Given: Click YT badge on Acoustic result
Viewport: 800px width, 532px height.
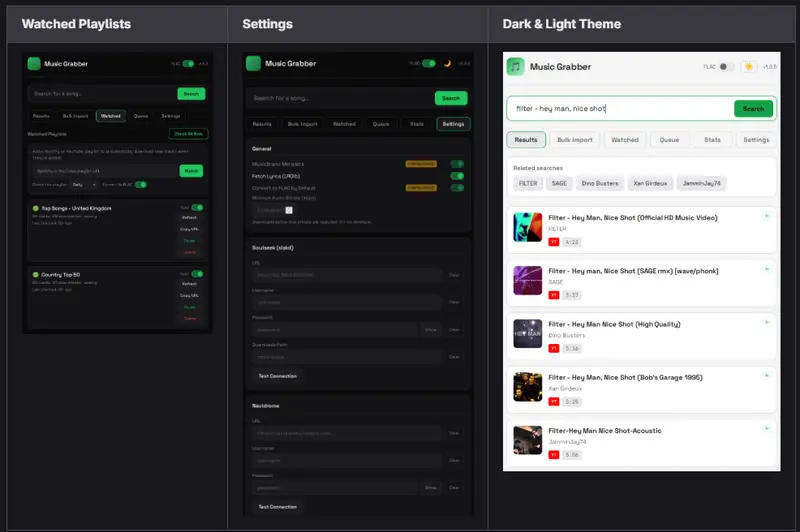Looking at the screenshot, I should click(x=554, y=455).
